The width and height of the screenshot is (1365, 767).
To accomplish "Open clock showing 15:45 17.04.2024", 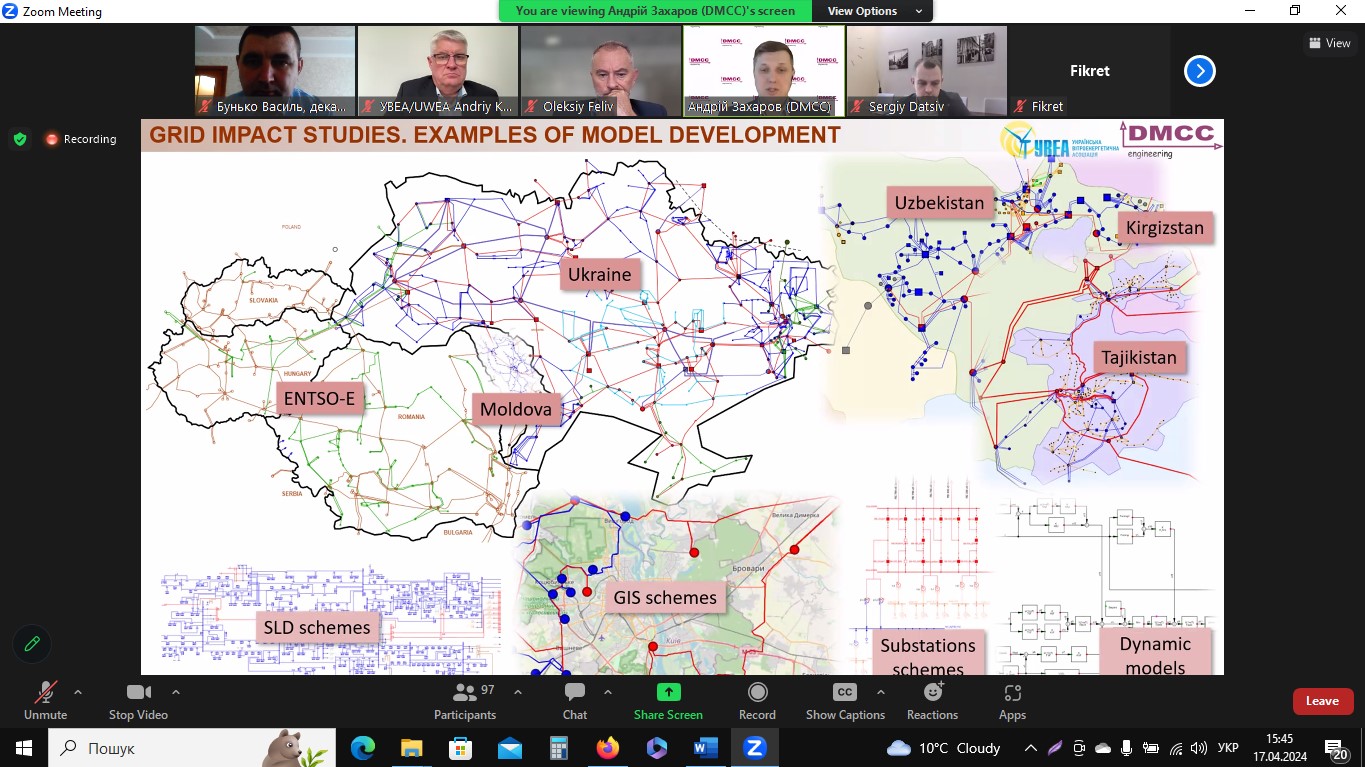I will coord(1279,747).
